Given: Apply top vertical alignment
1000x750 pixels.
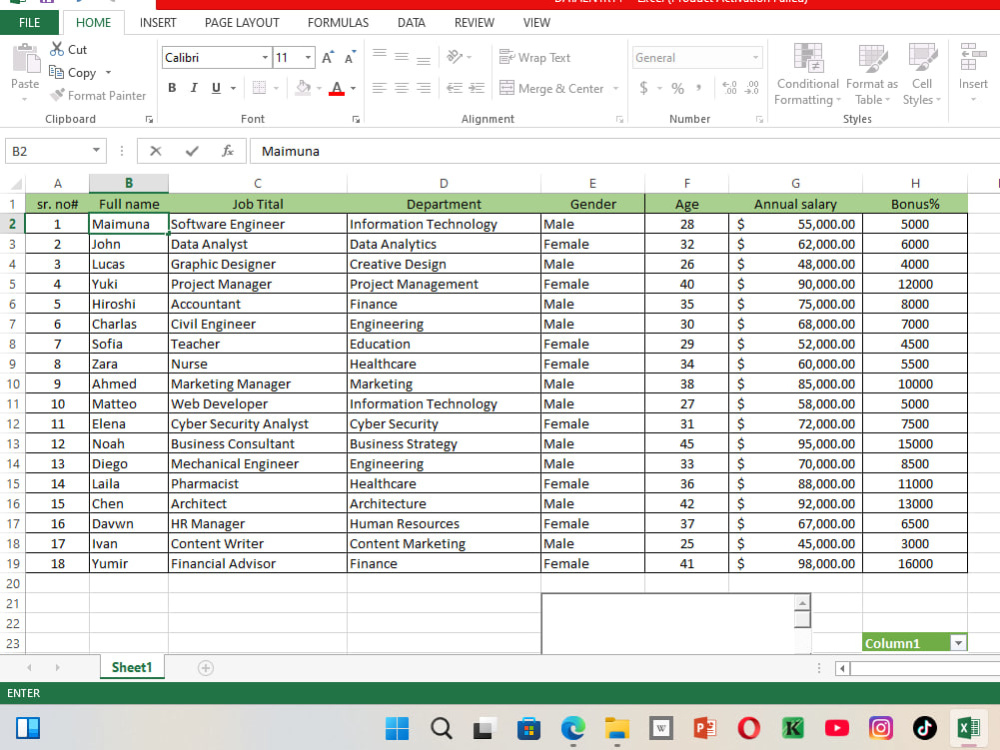Looking at the screenshot, I should click(379, 57).
